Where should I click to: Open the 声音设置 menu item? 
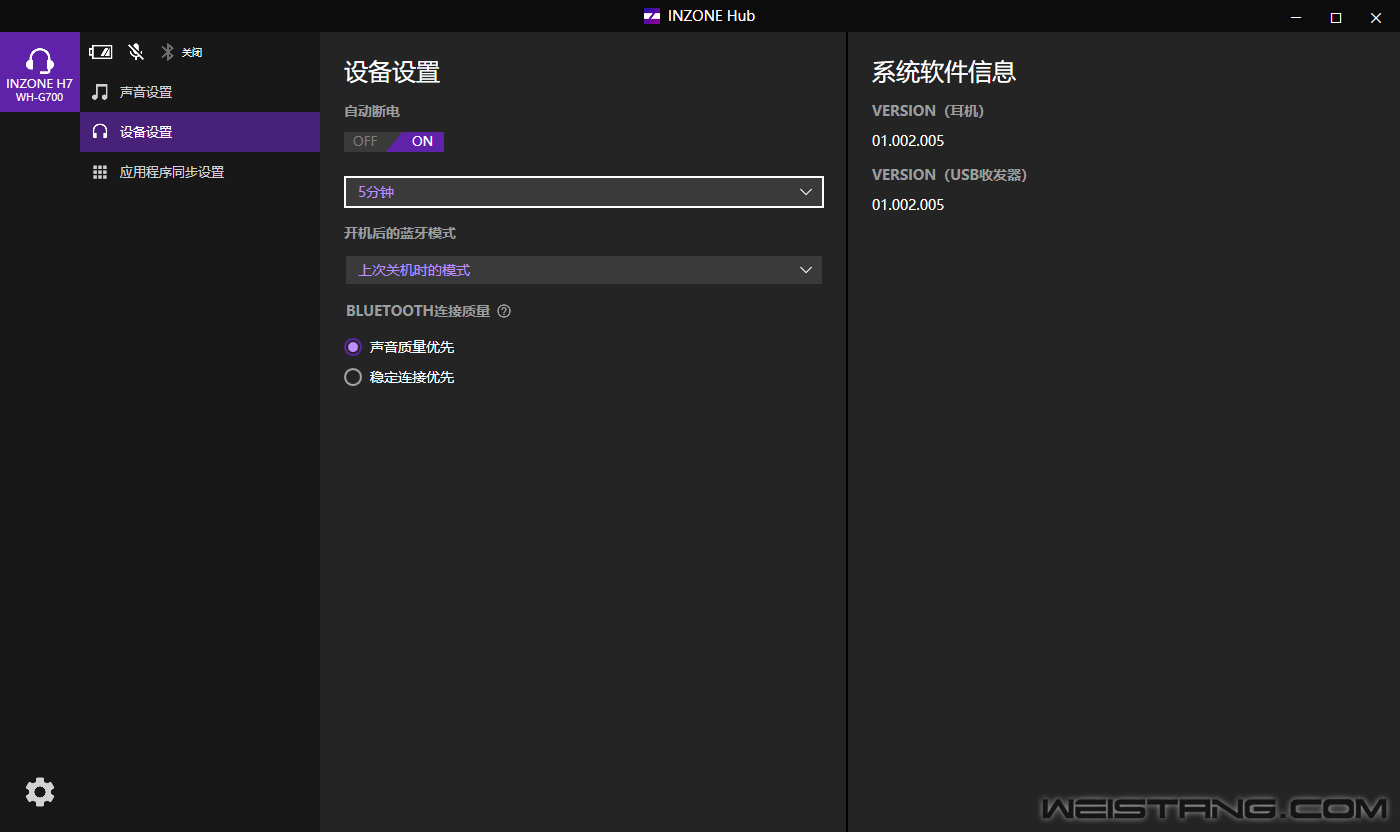(200, 92)
